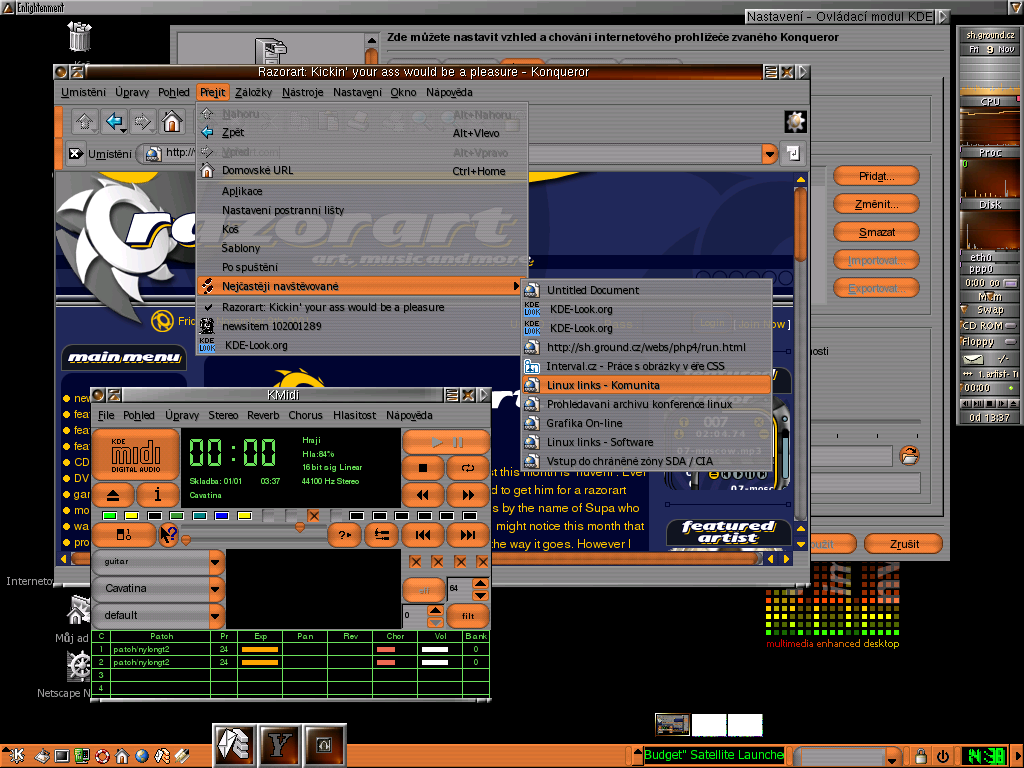This screenshot has height=768, width=1024.
Task: Click the panel lock screen padlock icon
Action: tap(920, 756)
